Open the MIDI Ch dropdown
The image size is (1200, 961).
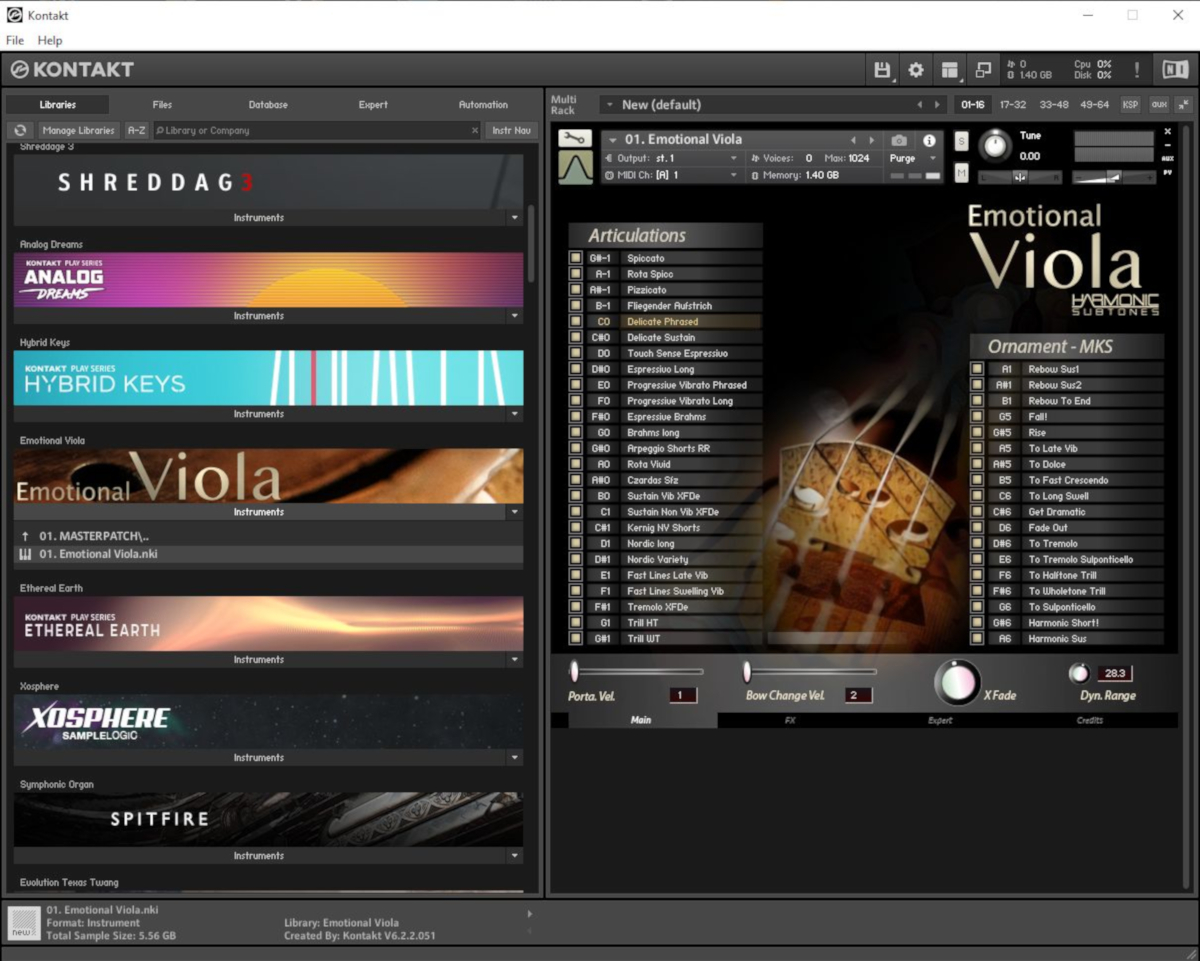pyautogui.click(x=675, y=175)
